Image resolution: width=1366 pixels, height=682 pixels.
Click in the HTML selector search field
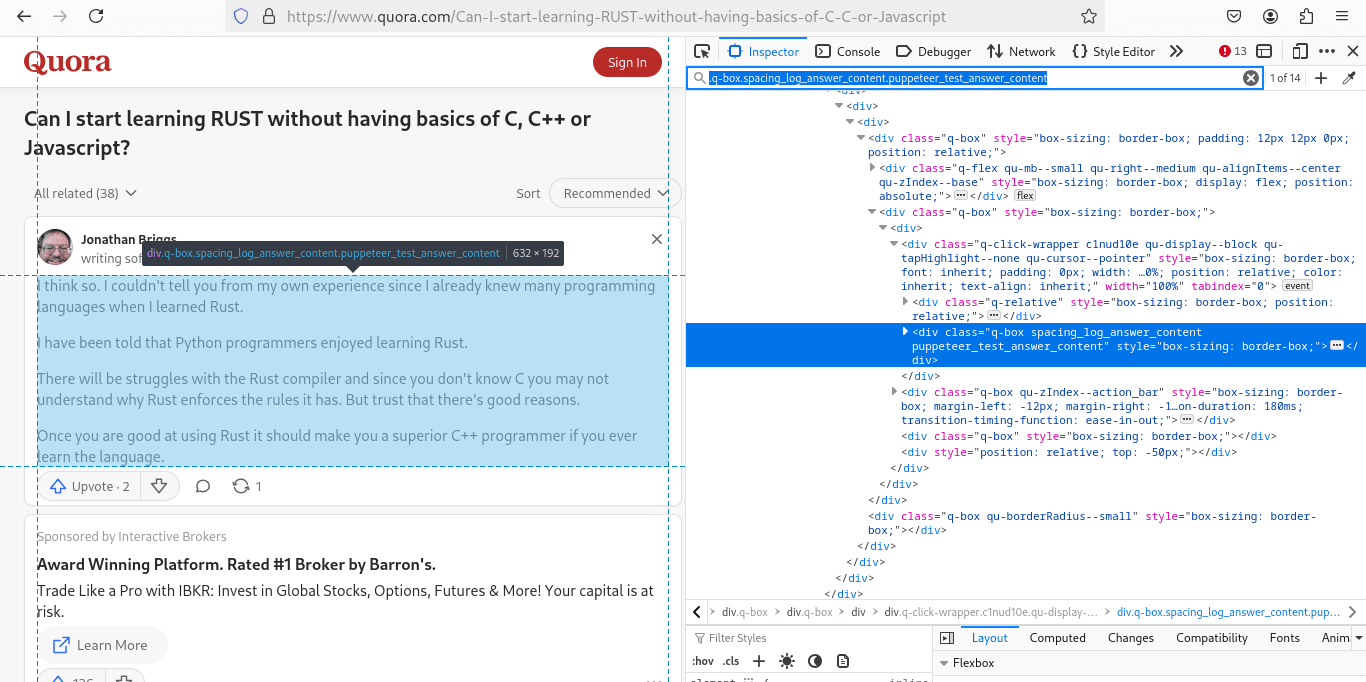click(x=975, y=78)
